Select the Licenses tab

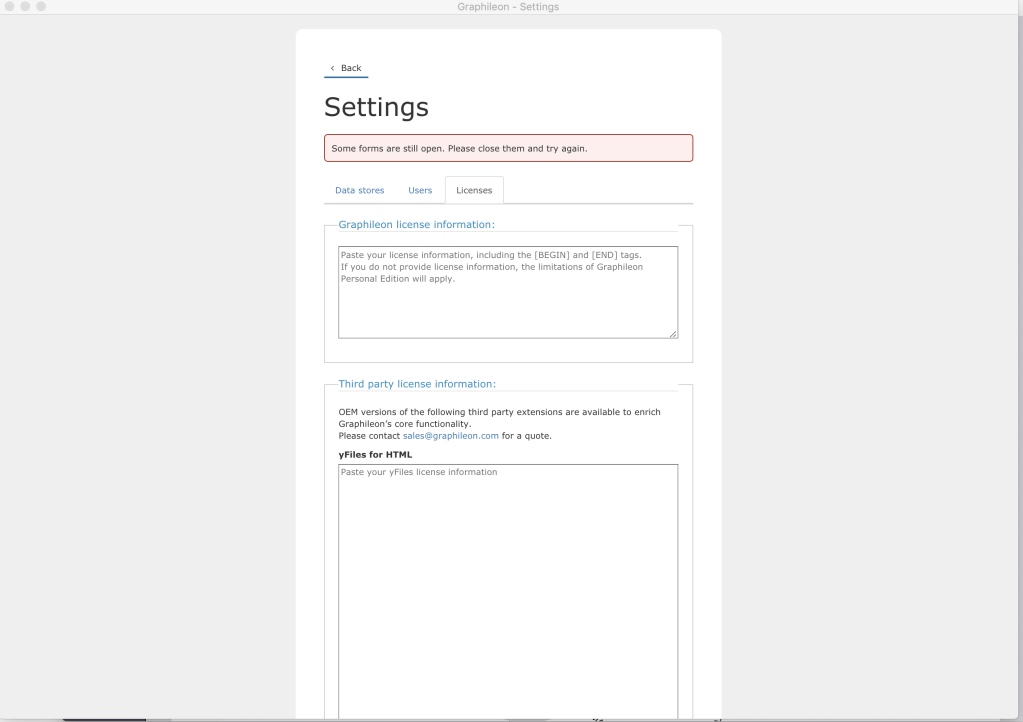(474, 190)
